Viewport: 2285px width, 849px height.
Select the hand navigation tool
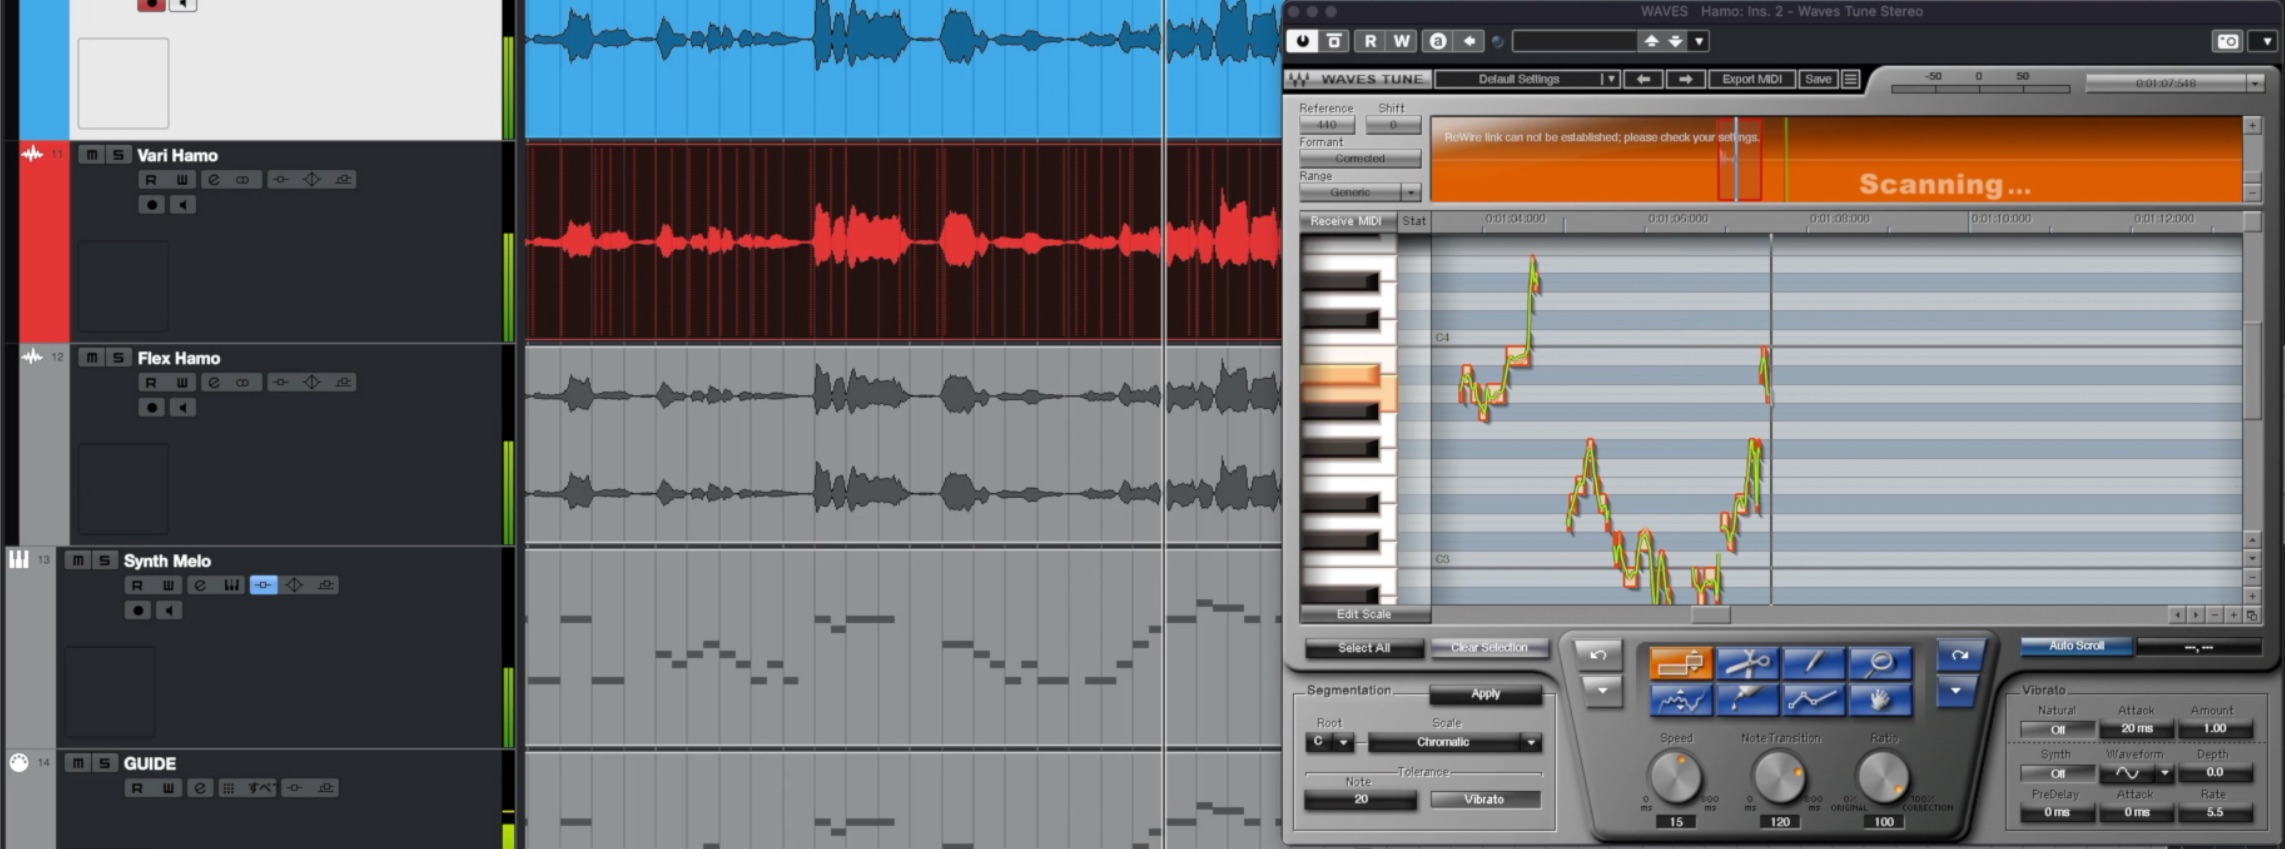point(1880,699)
